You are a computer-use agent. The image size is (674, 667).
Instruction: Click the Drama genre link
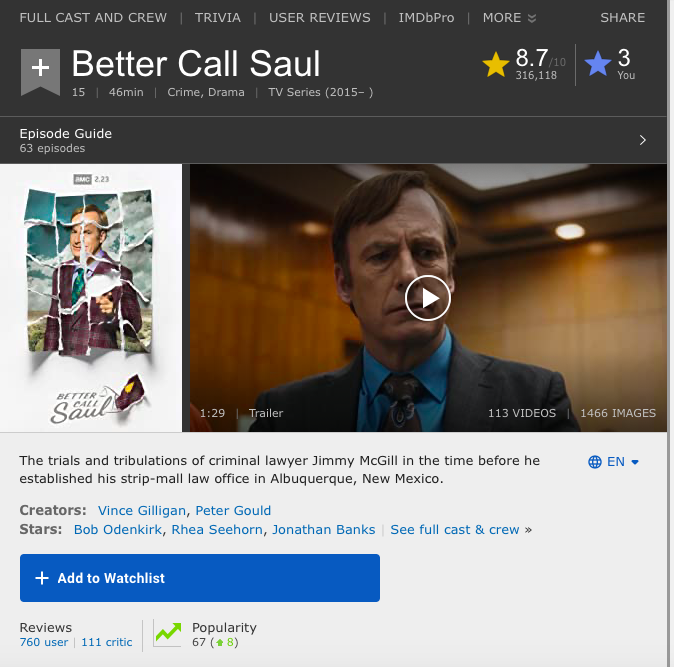(x=226, y=92)
